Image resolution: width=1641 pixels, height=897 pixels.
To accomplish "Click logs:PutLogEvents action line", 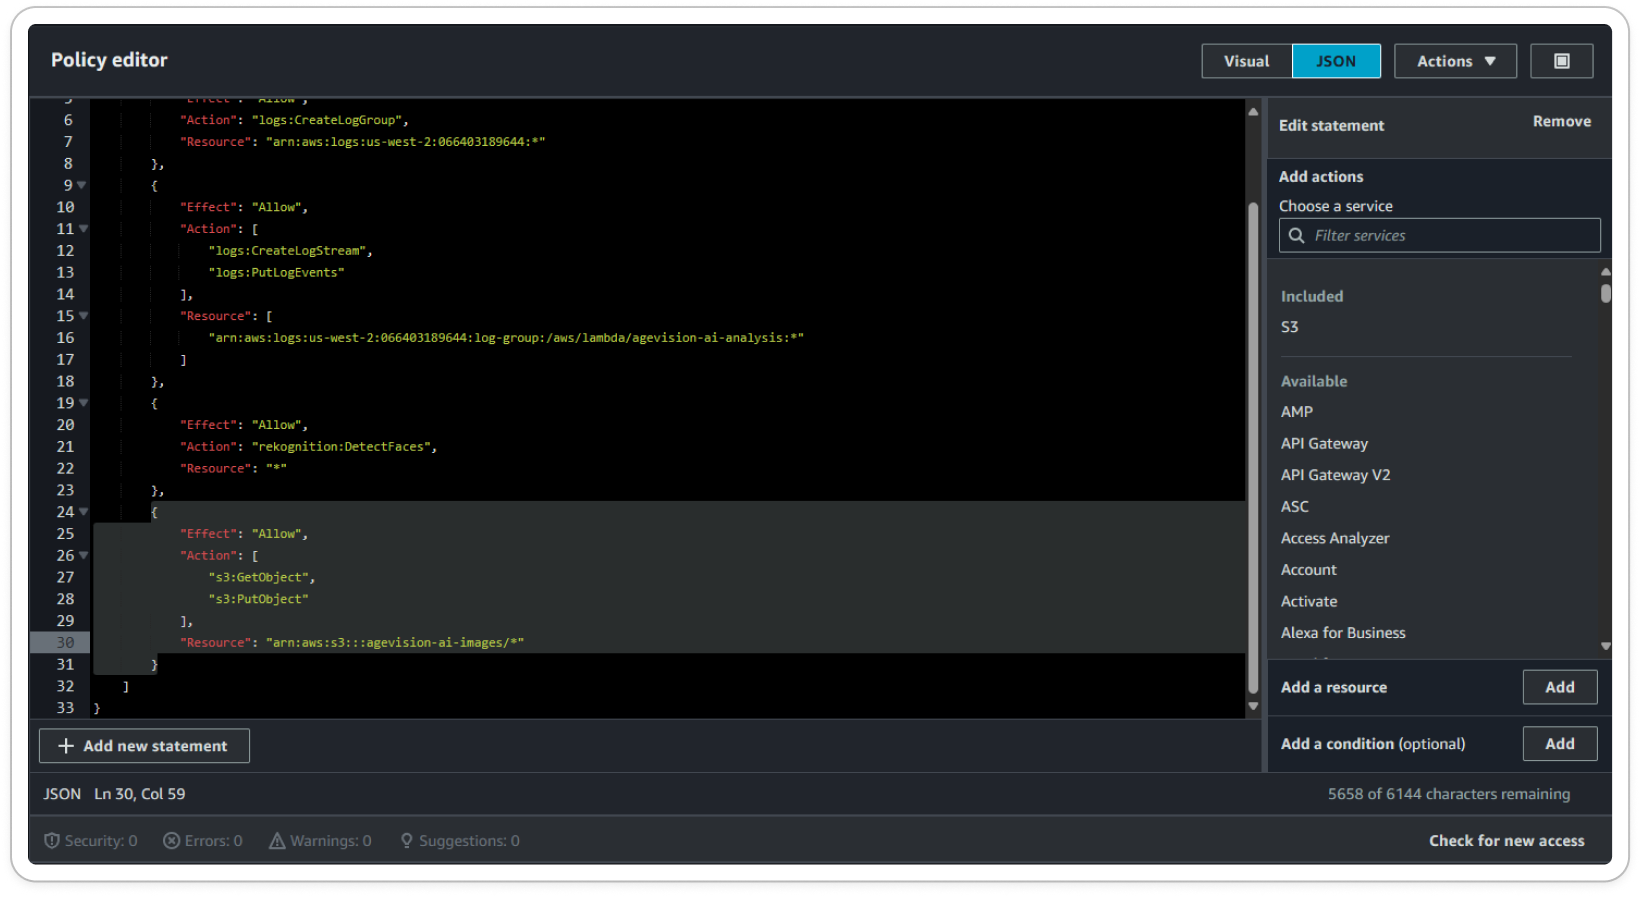I will (276, 273).
